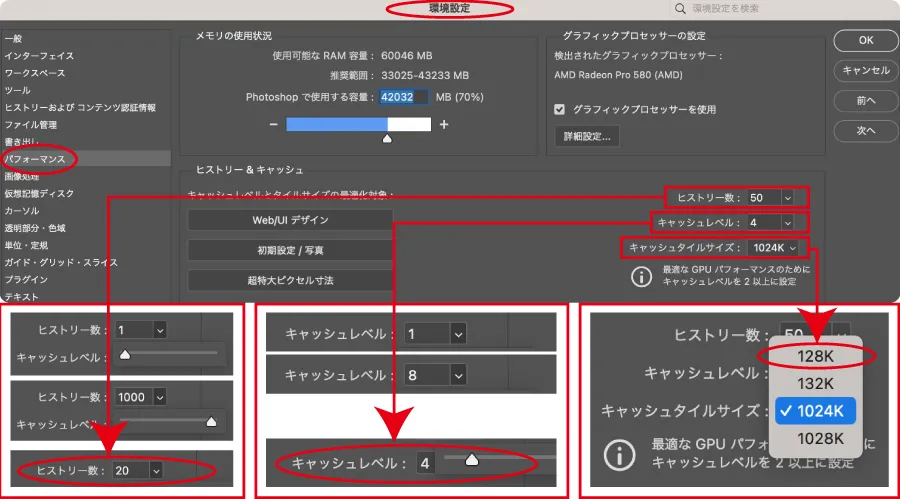
Task: Select the プラグイン category in sidebar
Action: [x=26, y=280]
